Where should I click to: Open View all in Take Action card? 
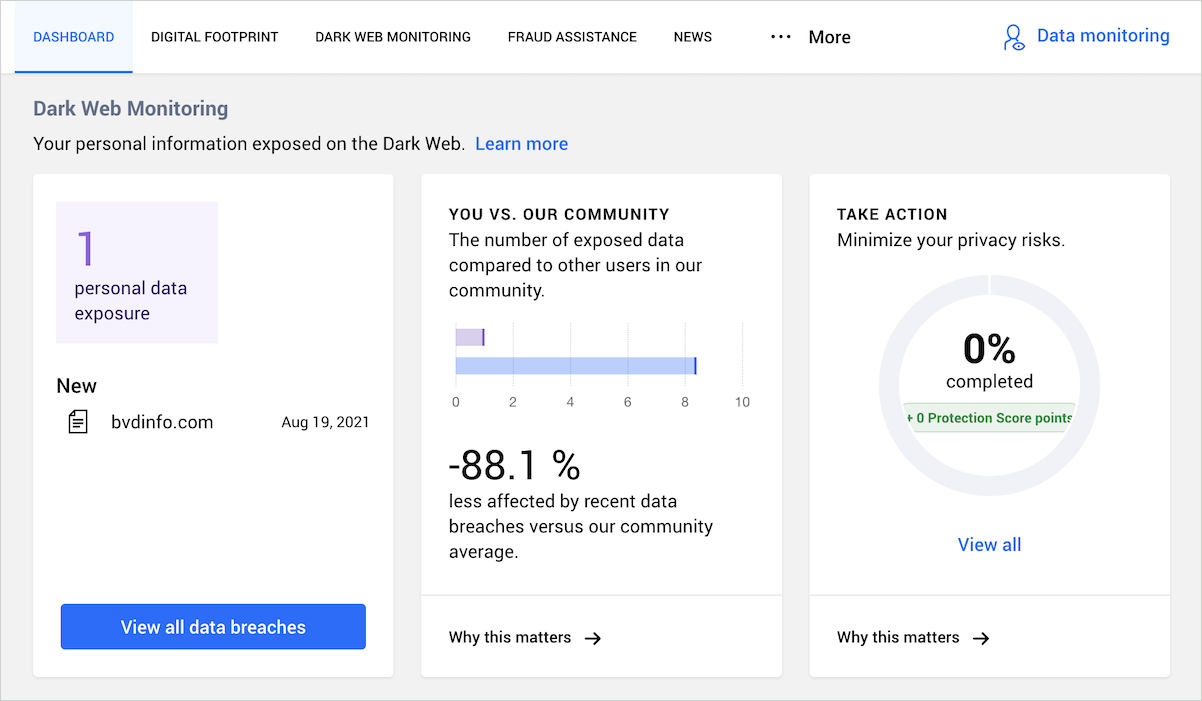pos(989,545)
